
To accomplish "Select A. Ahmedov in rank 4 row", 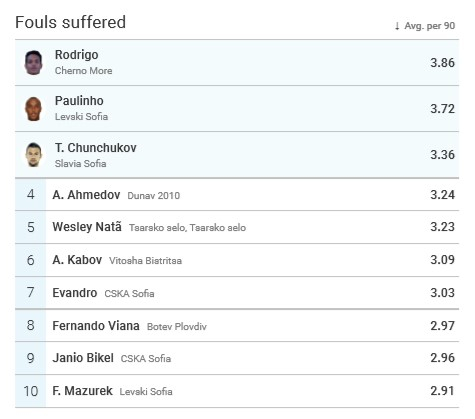I will pyautogui.click(x=86, y=195).
